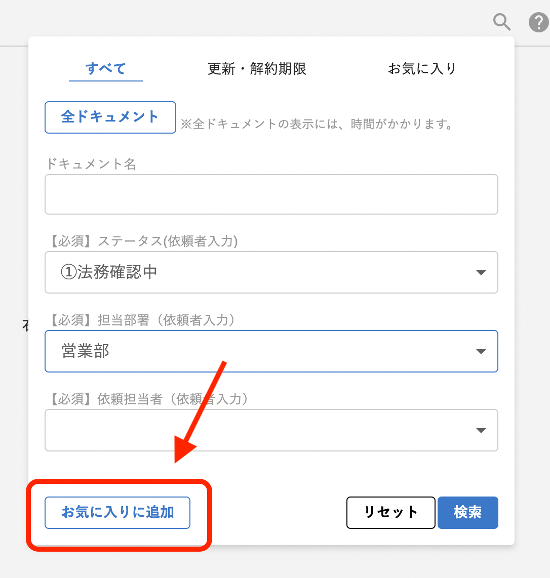Expand the ステータス dropdown arrow
Viewport: 550px width, 578px height.
coord(481,272)
